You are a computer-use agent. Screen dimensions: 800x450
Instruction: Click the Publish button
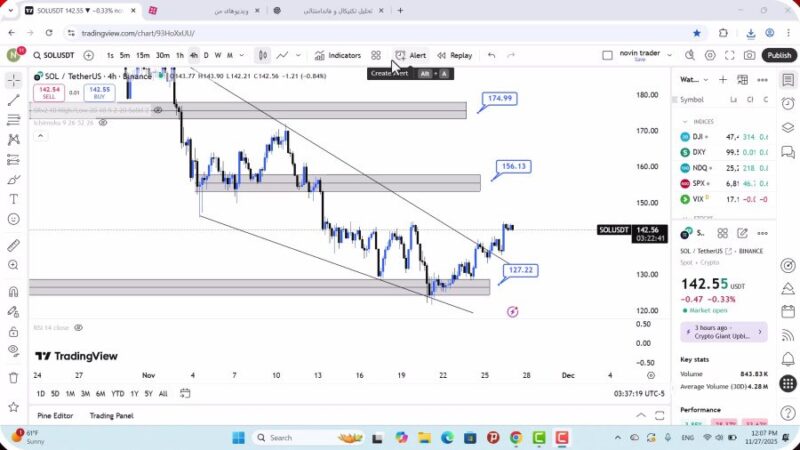tap(778, 56)
